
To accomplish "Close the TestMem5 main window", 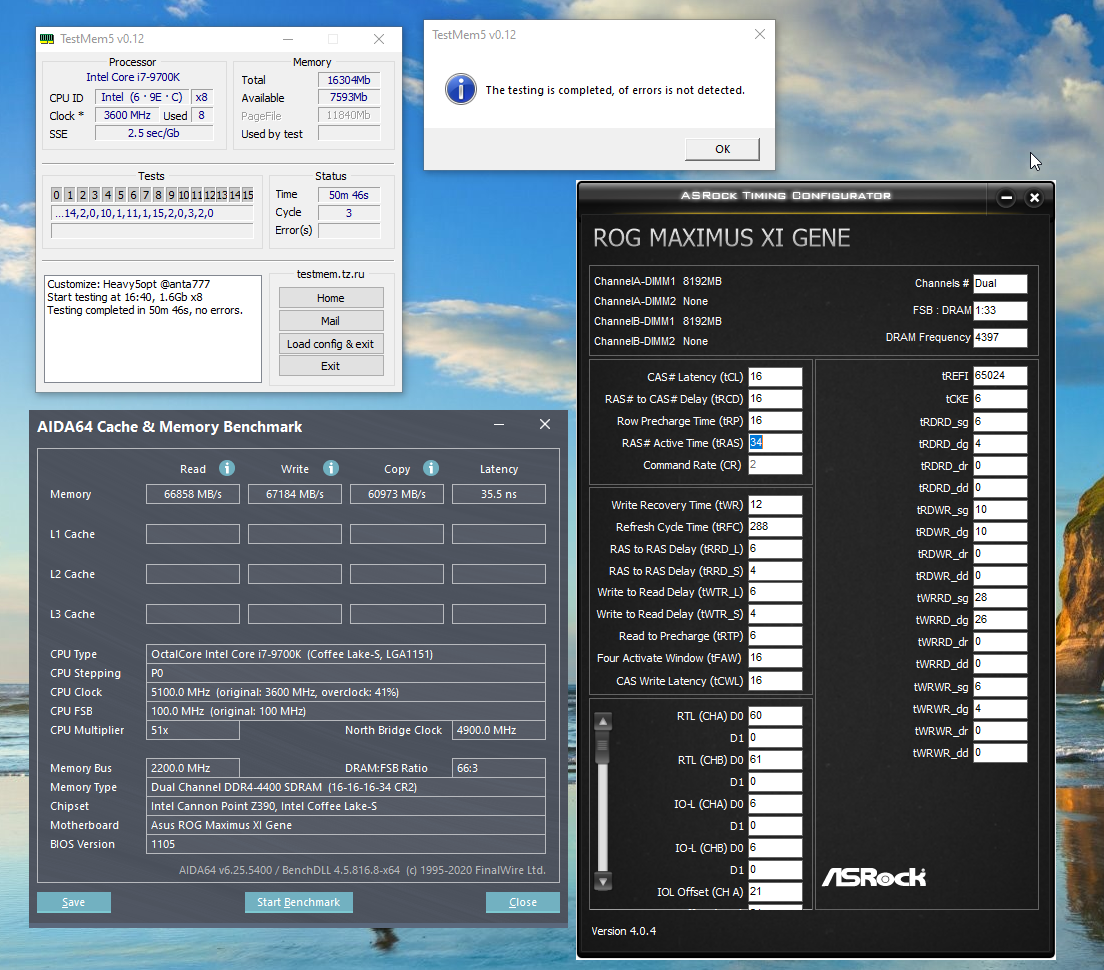I will (x=379, y=39).
